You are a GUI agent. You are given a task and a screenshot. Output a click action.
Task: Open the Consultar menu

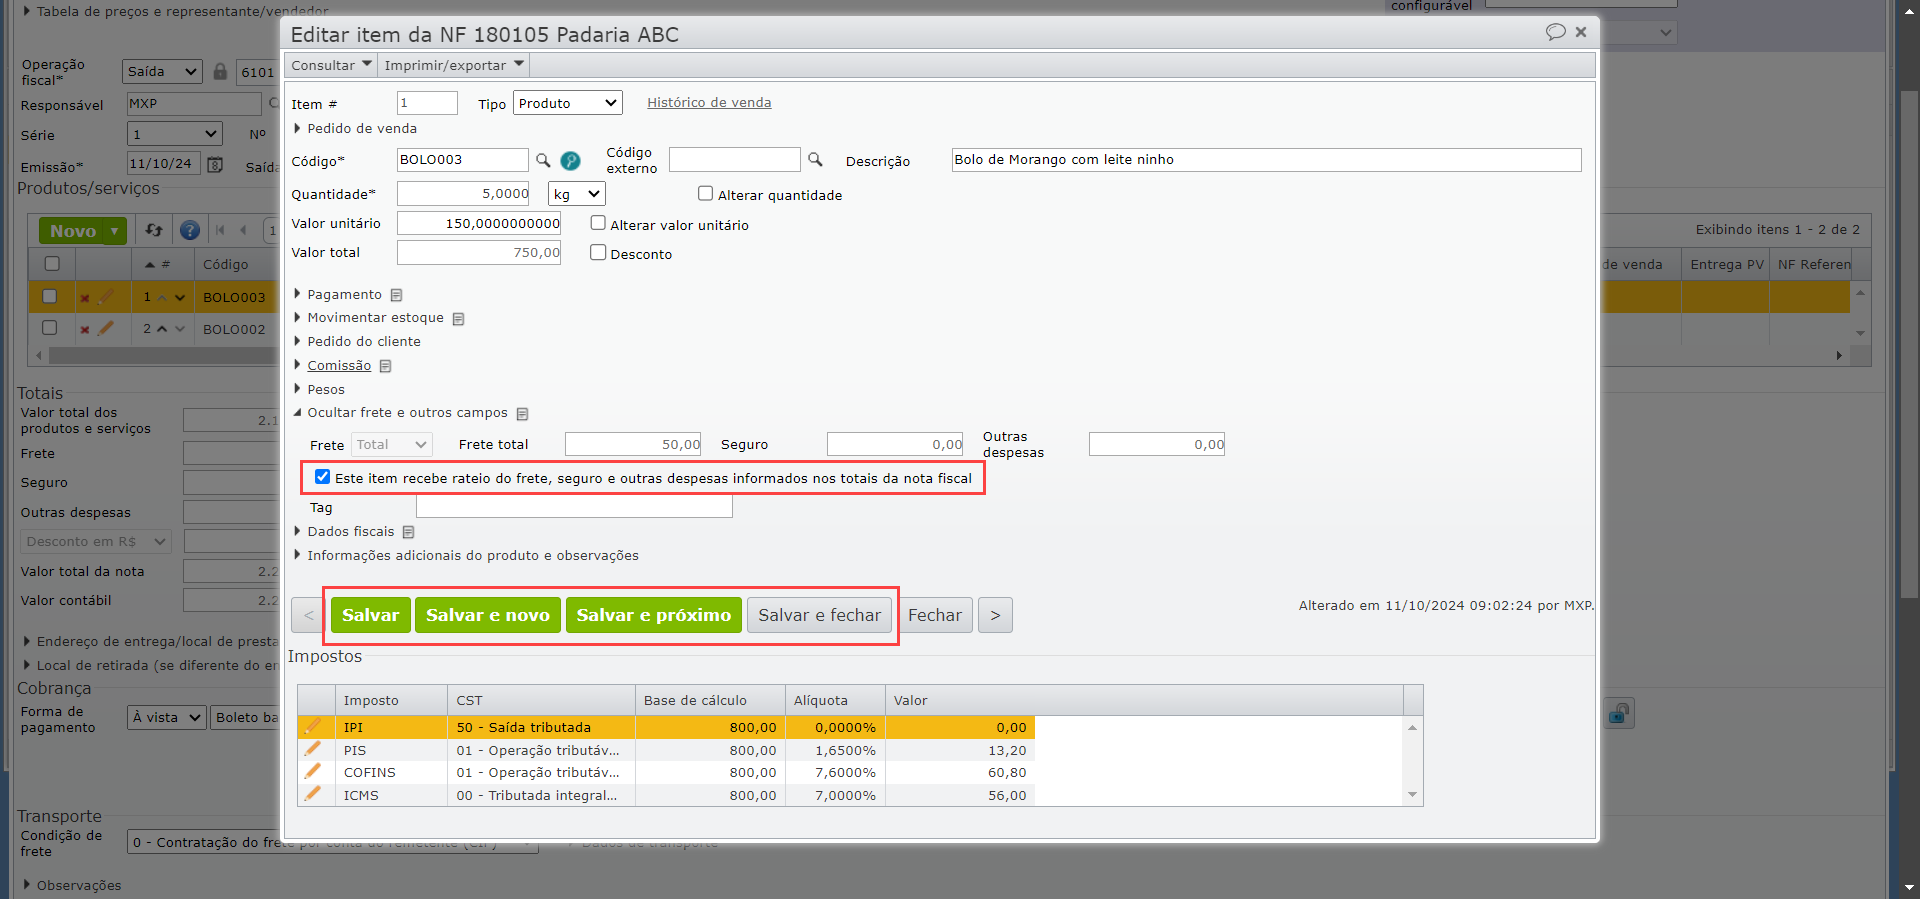pos(331,65)
